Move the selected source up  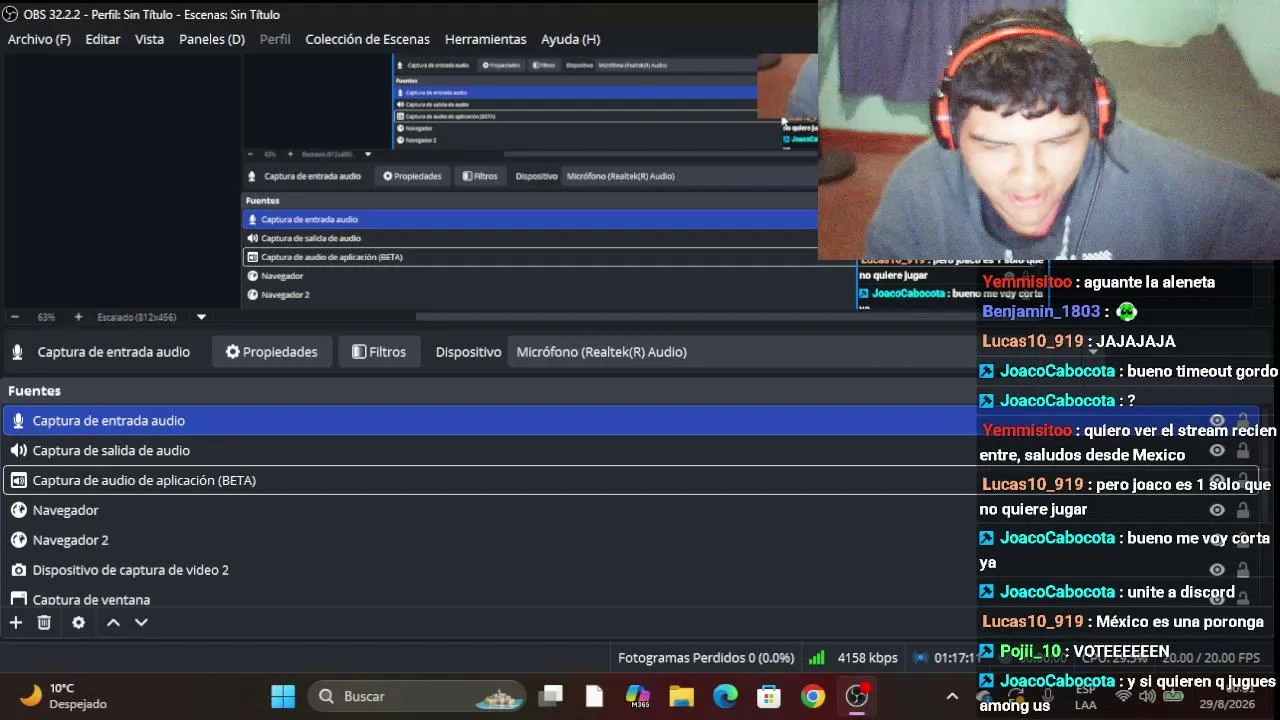pos(113,622)
